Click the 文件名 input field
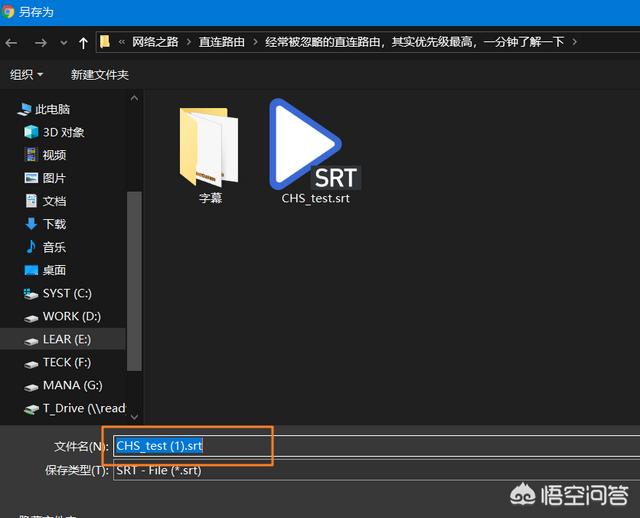 coord(376,446)
